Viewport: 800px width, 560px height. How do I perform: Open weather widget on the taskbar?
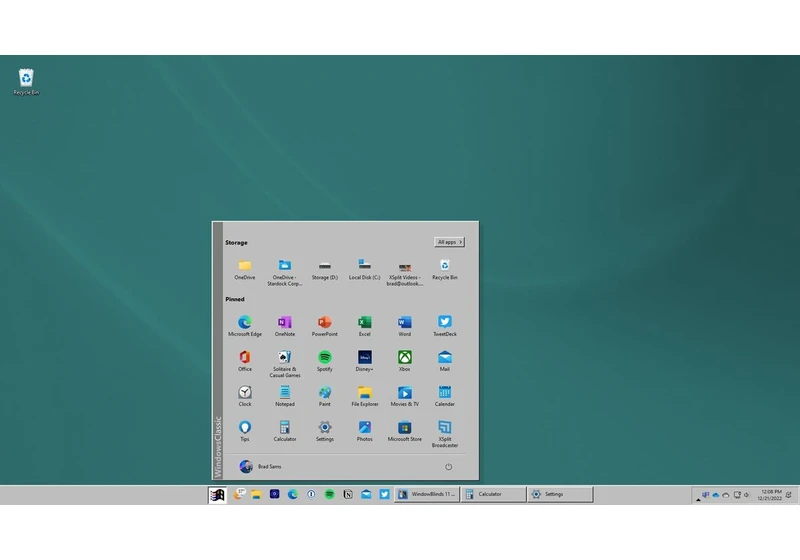239,494
